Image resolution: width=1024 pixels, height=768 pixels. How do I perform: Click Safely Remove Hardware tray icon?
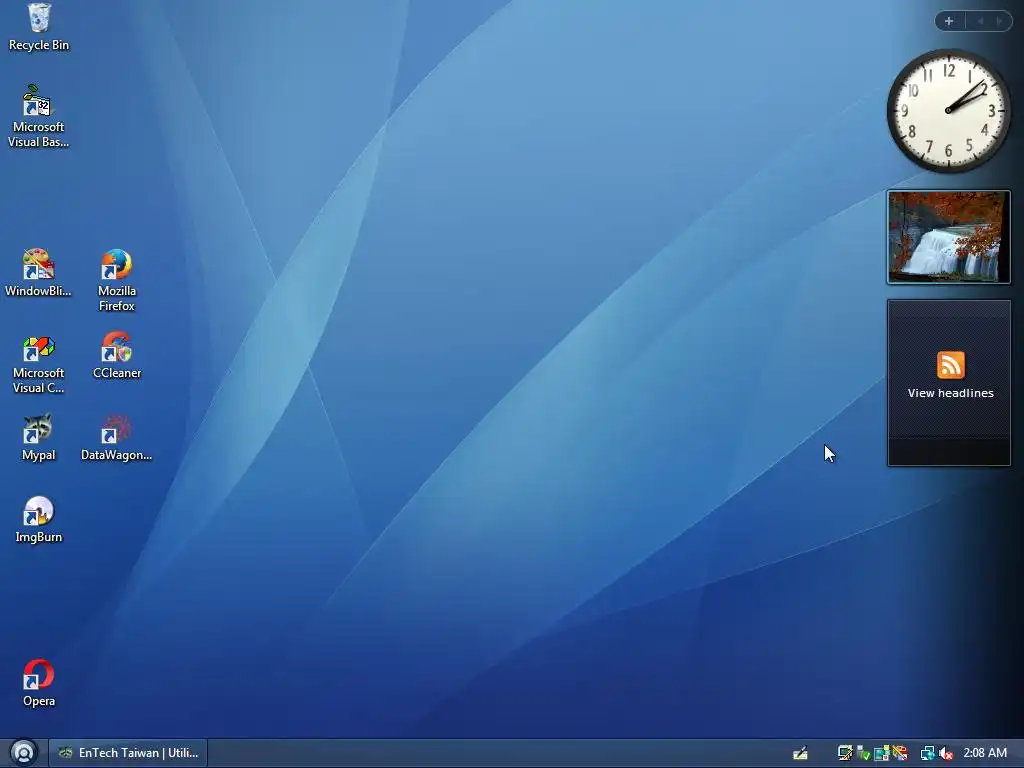(x=863, y=753)
